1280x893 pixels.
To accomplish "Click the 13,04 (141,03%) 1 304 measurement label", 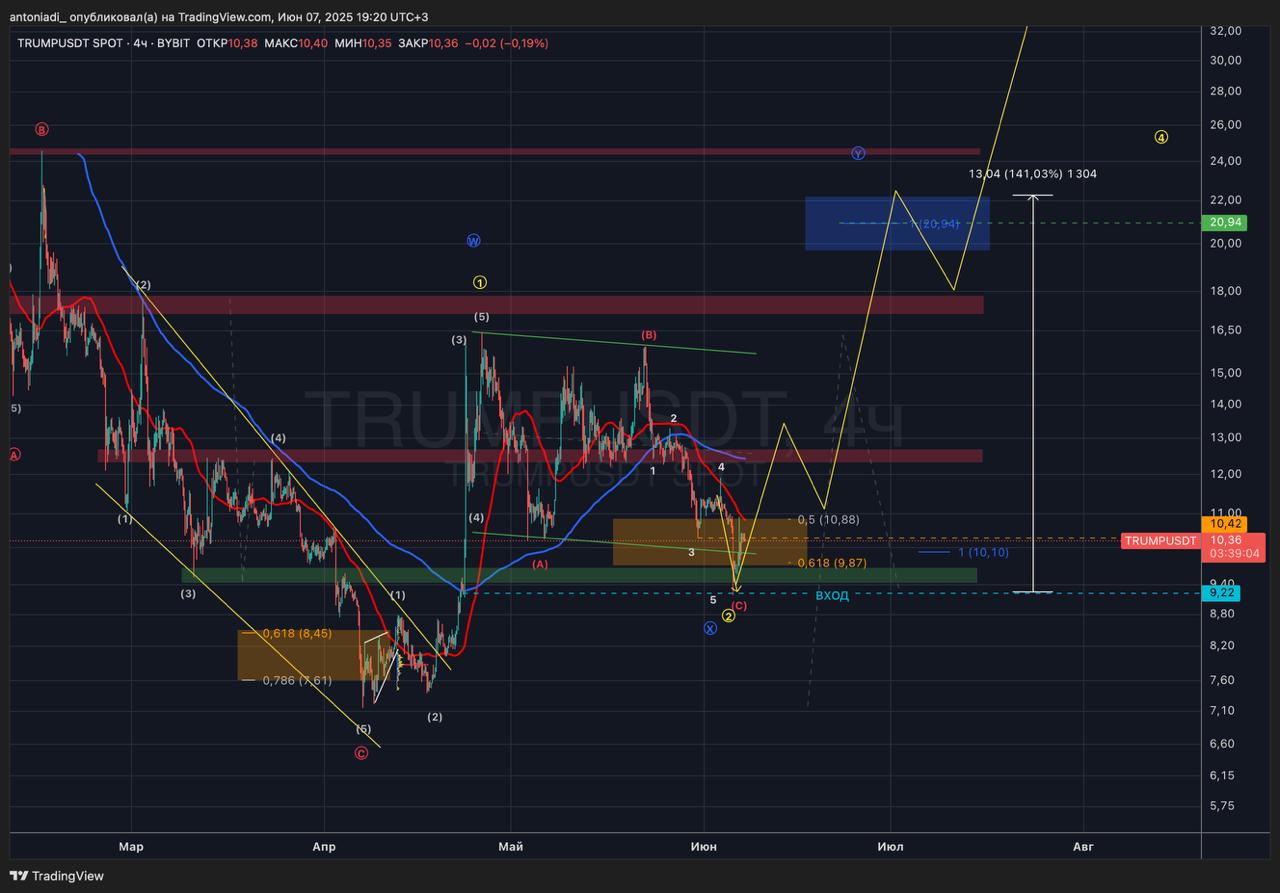I will 1033,174.
